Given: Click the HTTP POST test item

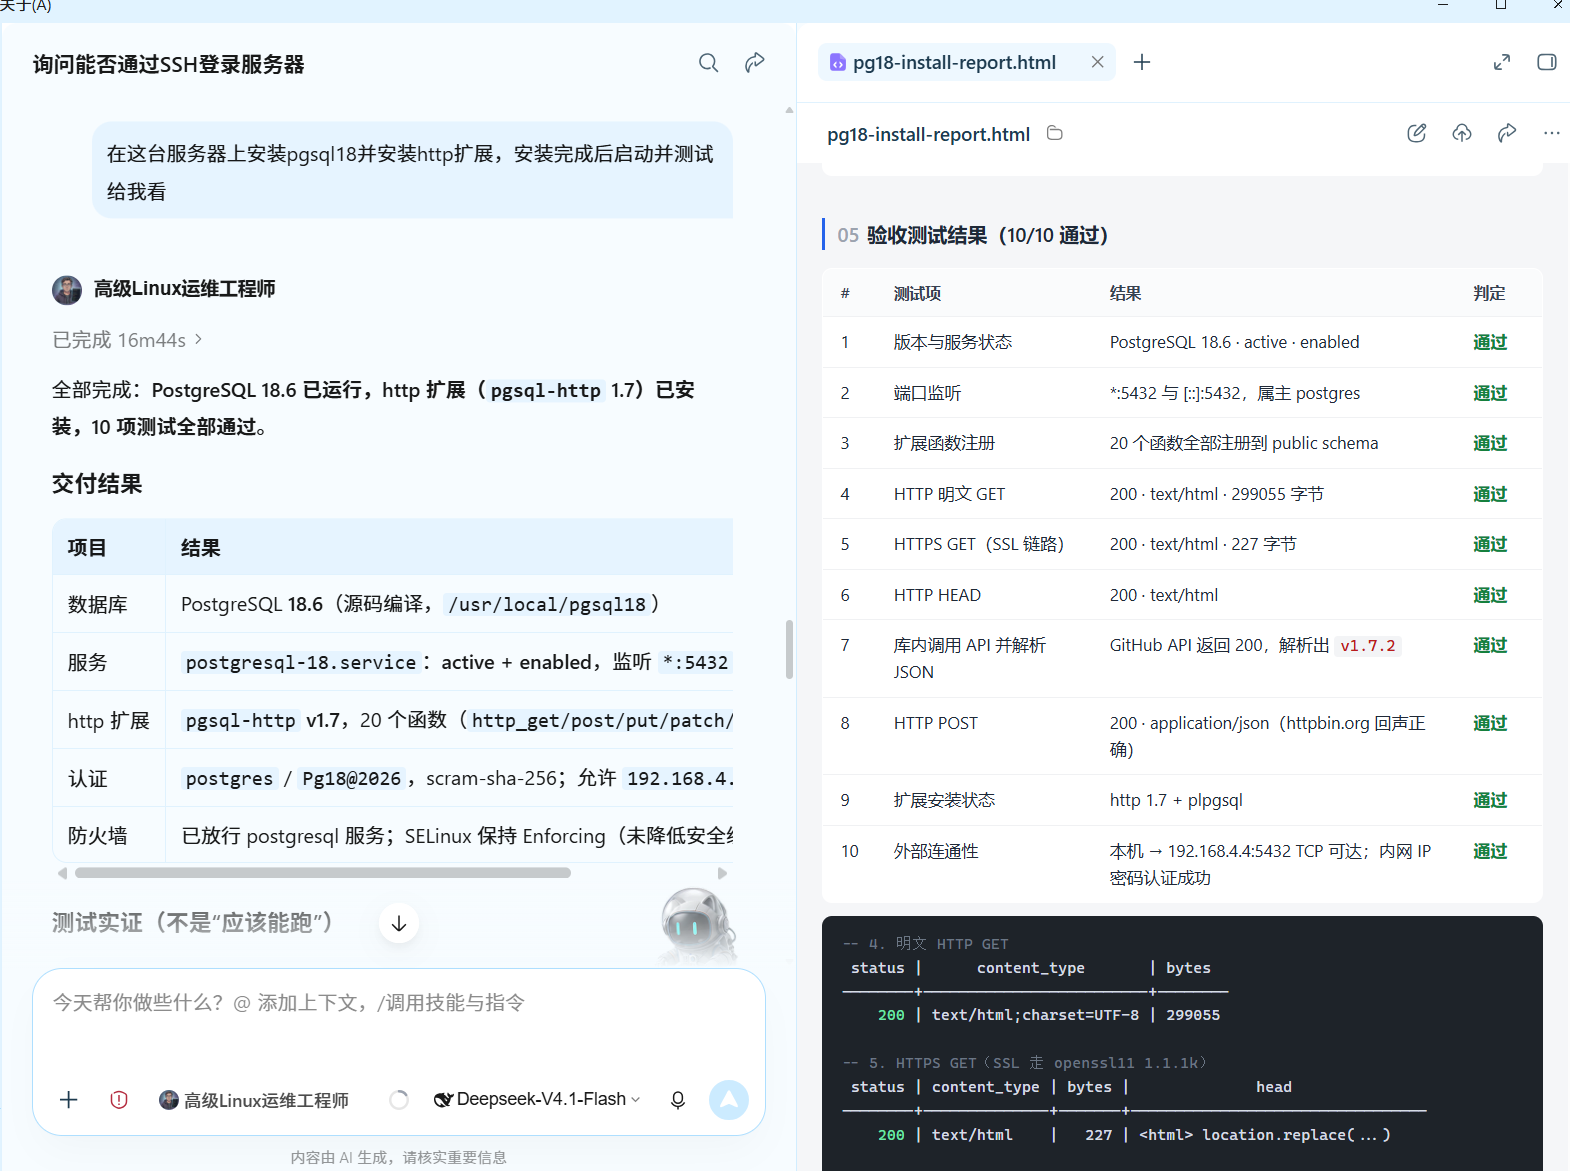Looking at the screenshot, I should click(935, 723).
